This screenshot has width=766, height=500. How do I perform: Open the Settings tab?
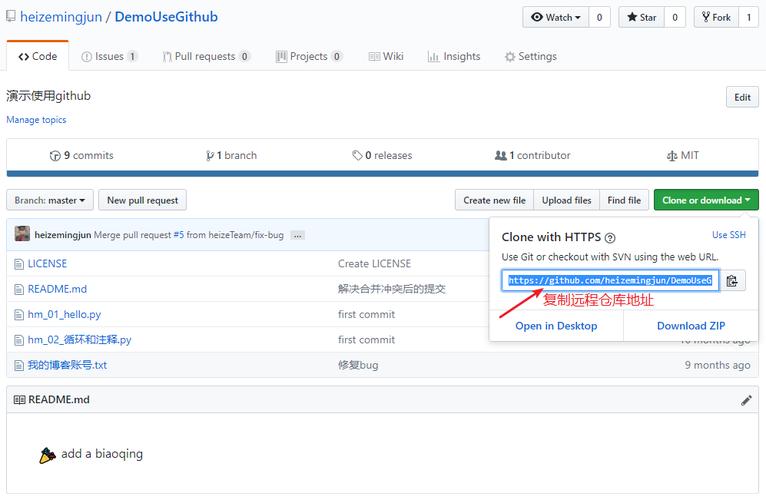click(531, 57)
